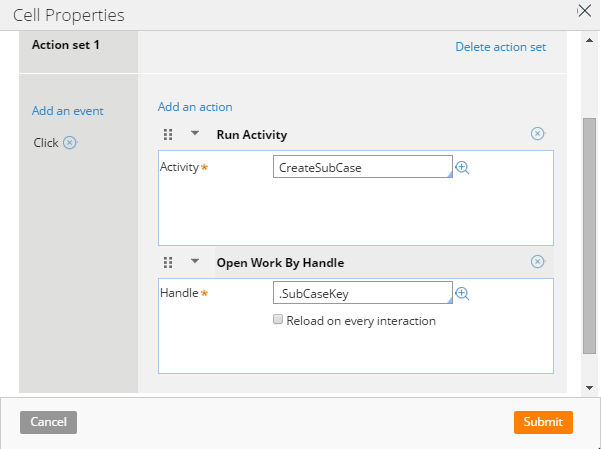Click the Add an event link

click(67, 111)
